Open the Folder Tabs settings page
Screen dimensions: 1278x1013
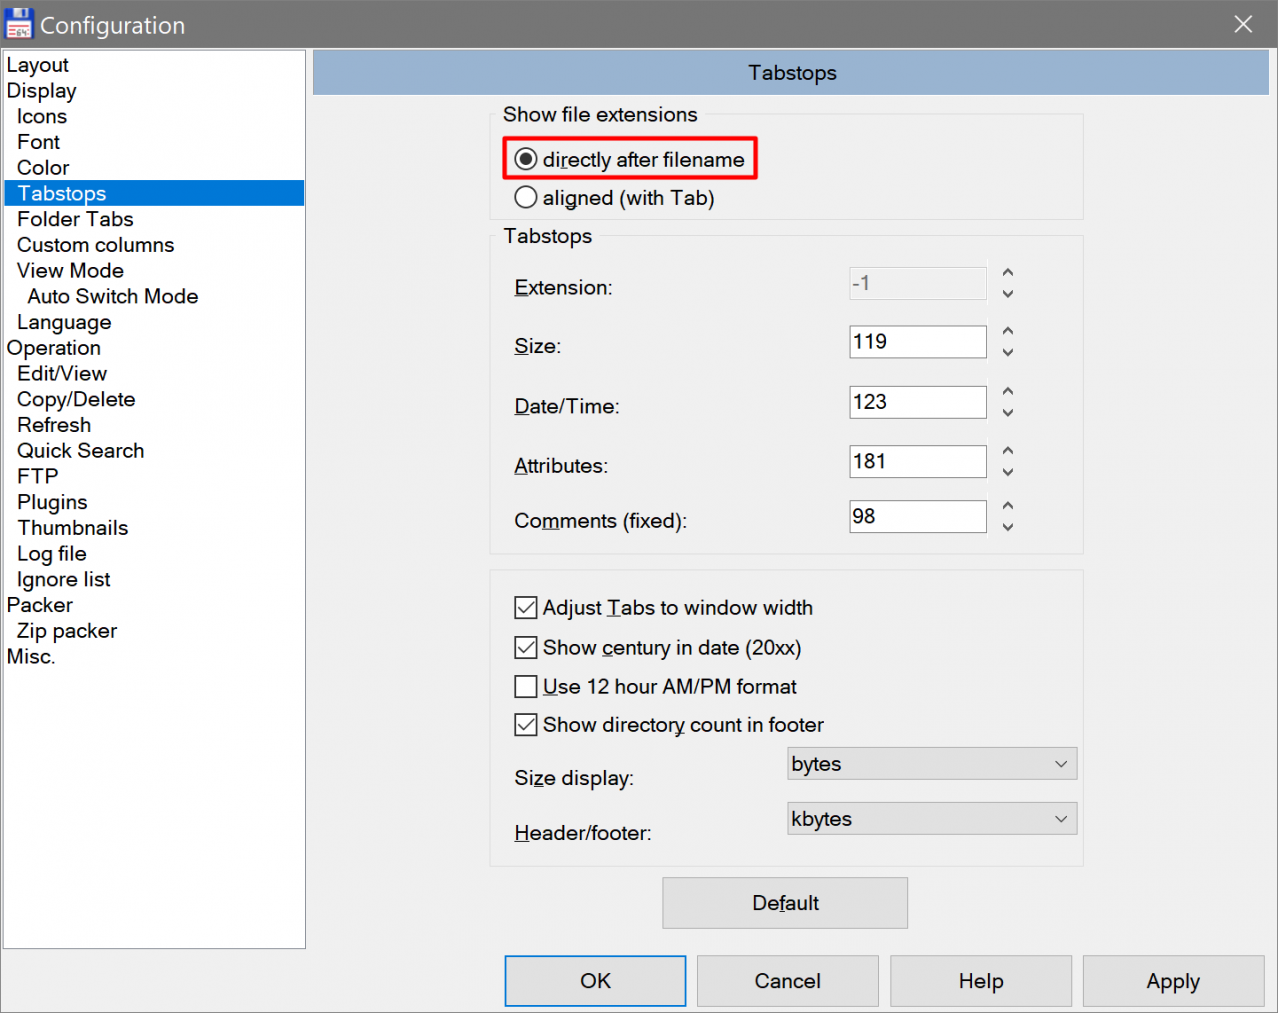pyautogui.click(x=75, y=219)
